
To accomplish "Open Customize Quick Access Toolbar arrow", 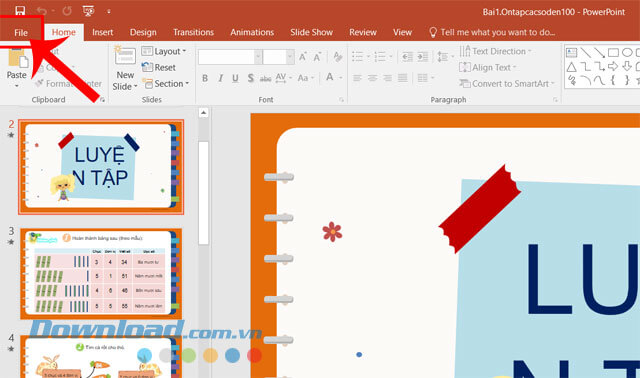I will point(109,11).
